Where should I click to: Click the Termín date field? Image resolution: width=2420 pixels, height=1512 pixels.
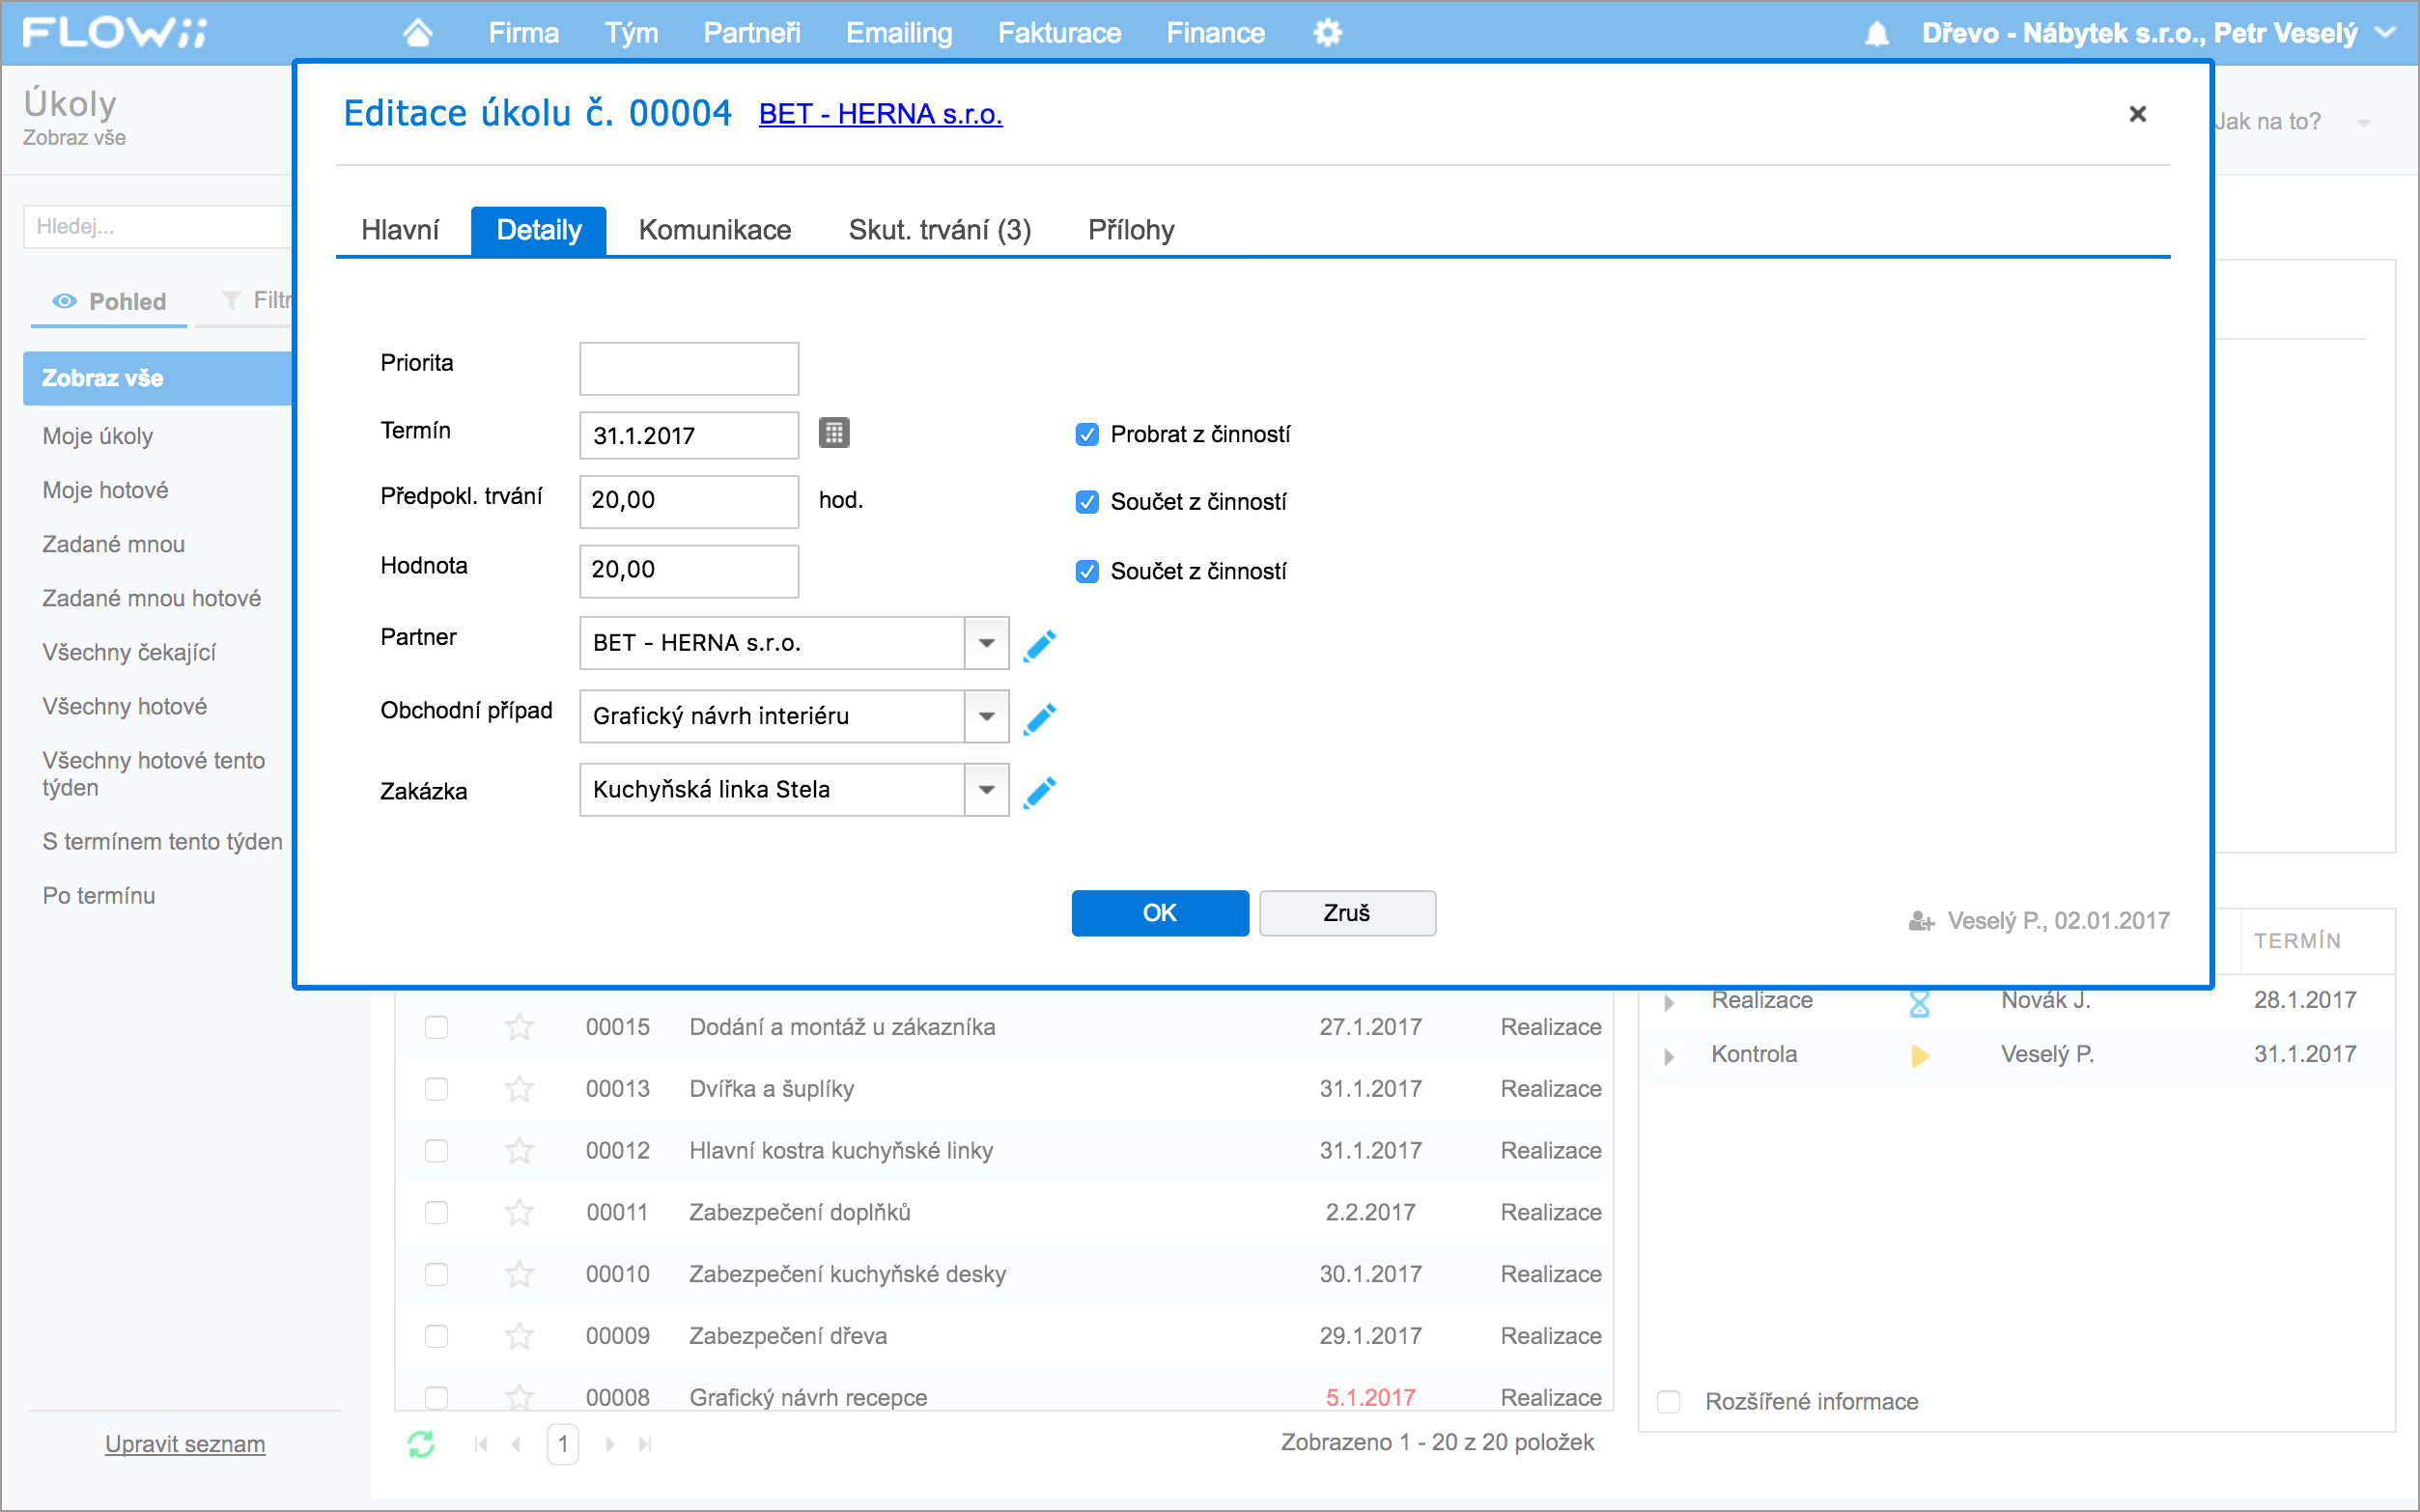[689, 435]
